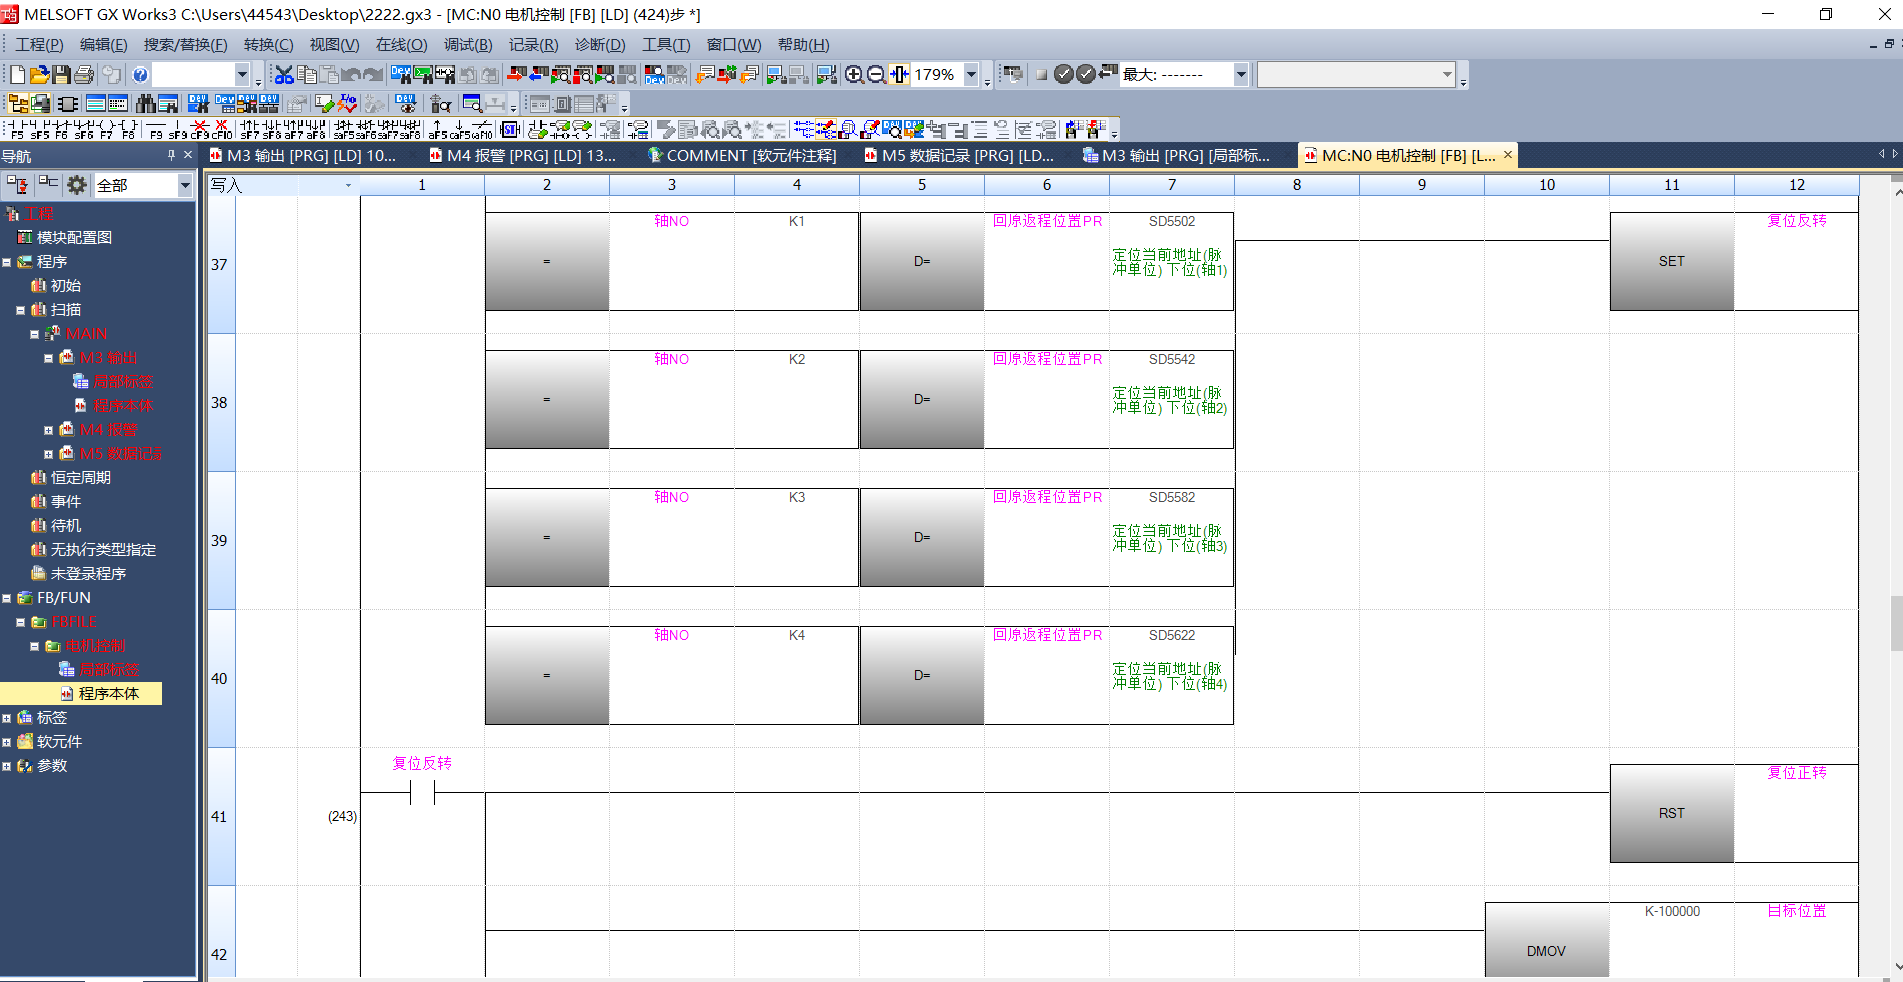The height and width of the screenshot is (982, 1903).
Task: Open the help question mark icon
Action: pos(140,75)
